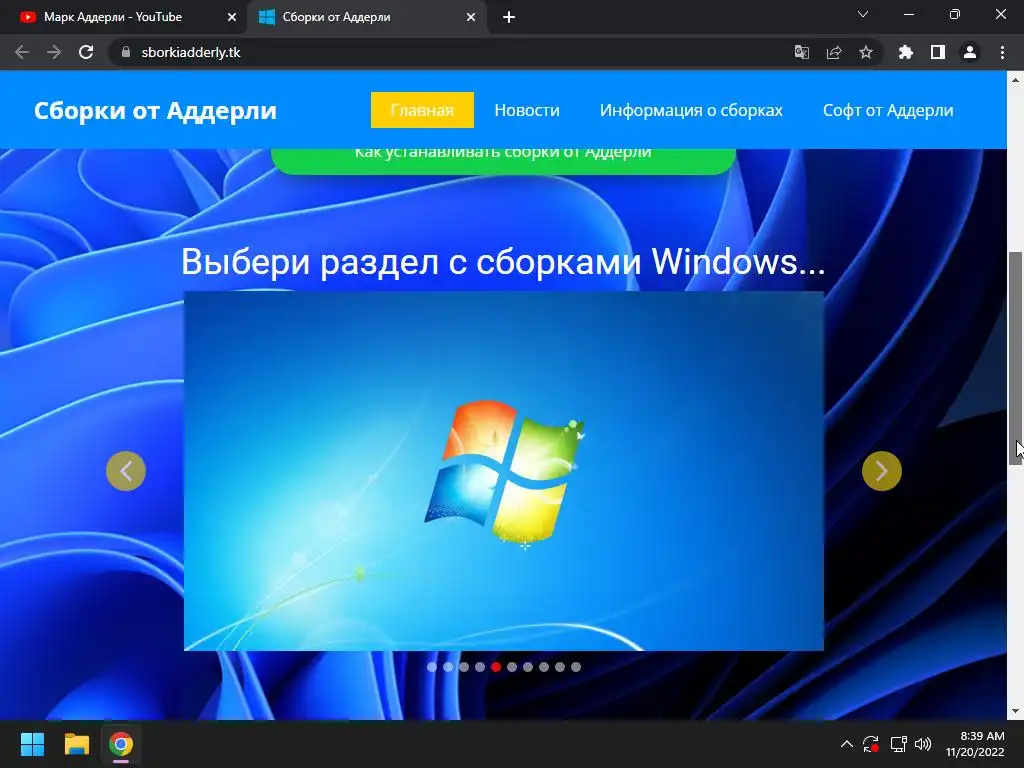The width and height of the screenshot is (1024, 768).
Task: Select the sixth carousel dot
Action: tap(512, 667)
